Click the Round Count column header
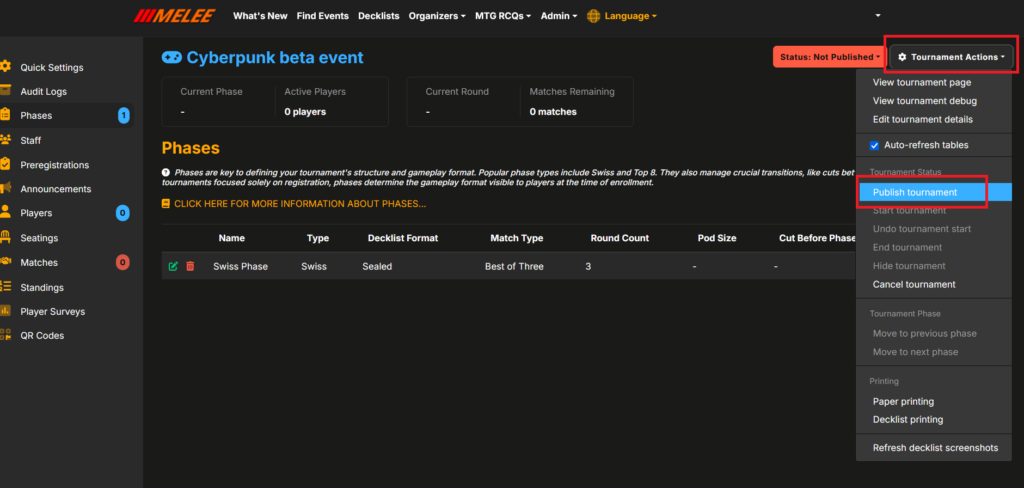 pyautogui.click(x=620, y=238)
